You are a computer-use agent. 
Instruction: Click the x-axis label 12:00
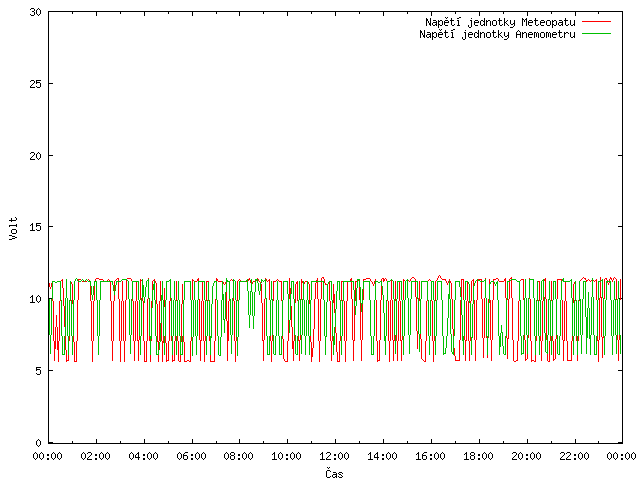pyautogui.click(x=334, y=456)
